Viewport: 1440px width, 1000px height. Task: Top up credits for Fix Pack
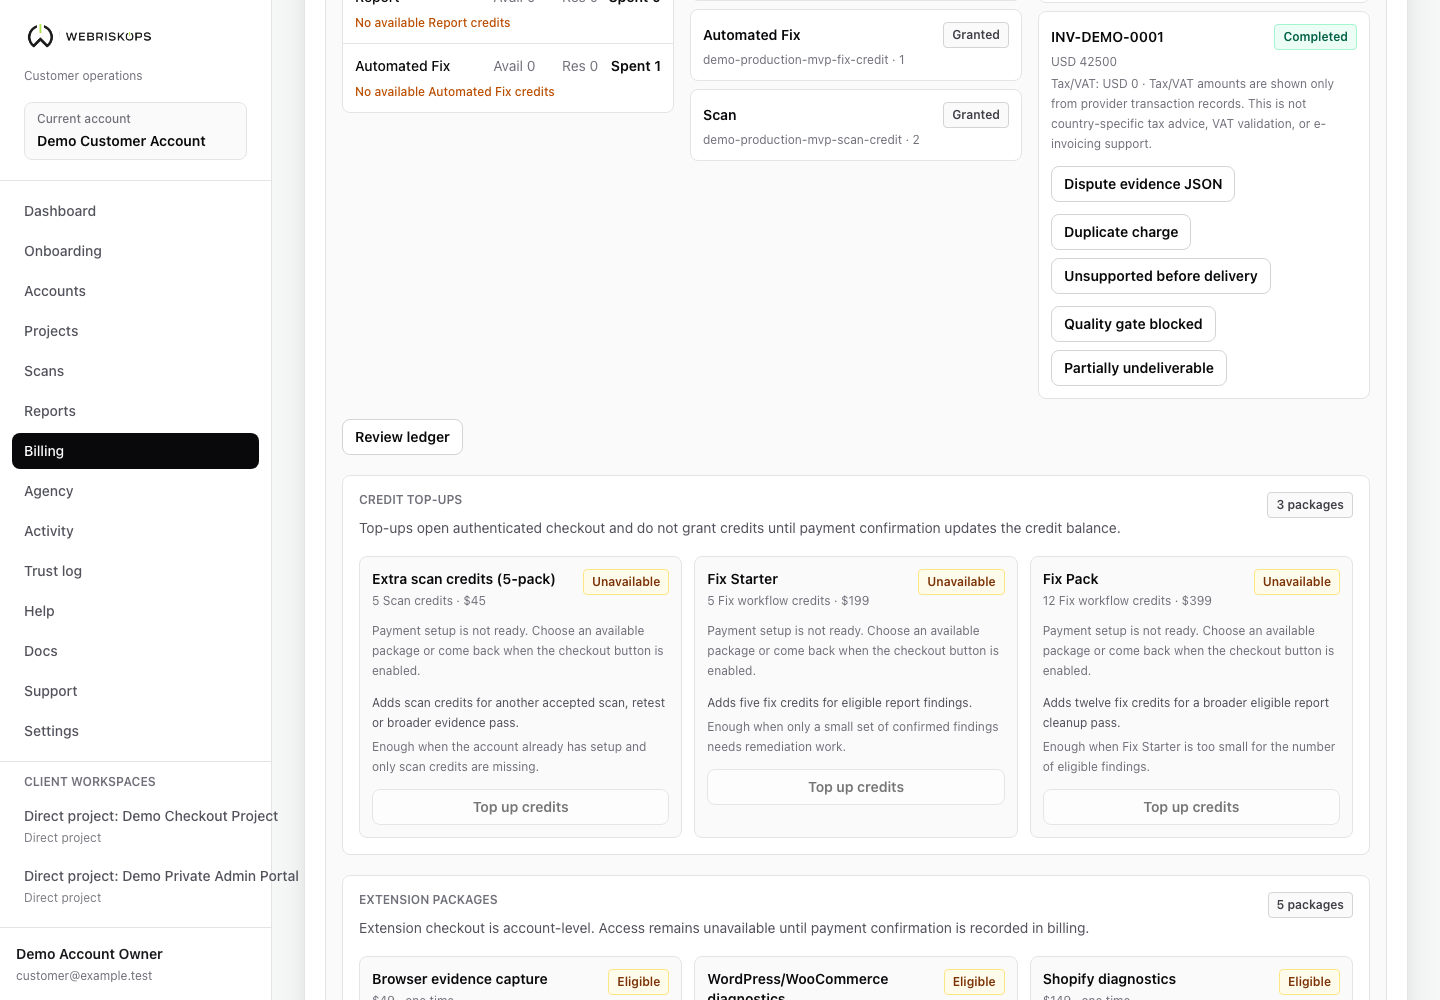[1191, 807]
